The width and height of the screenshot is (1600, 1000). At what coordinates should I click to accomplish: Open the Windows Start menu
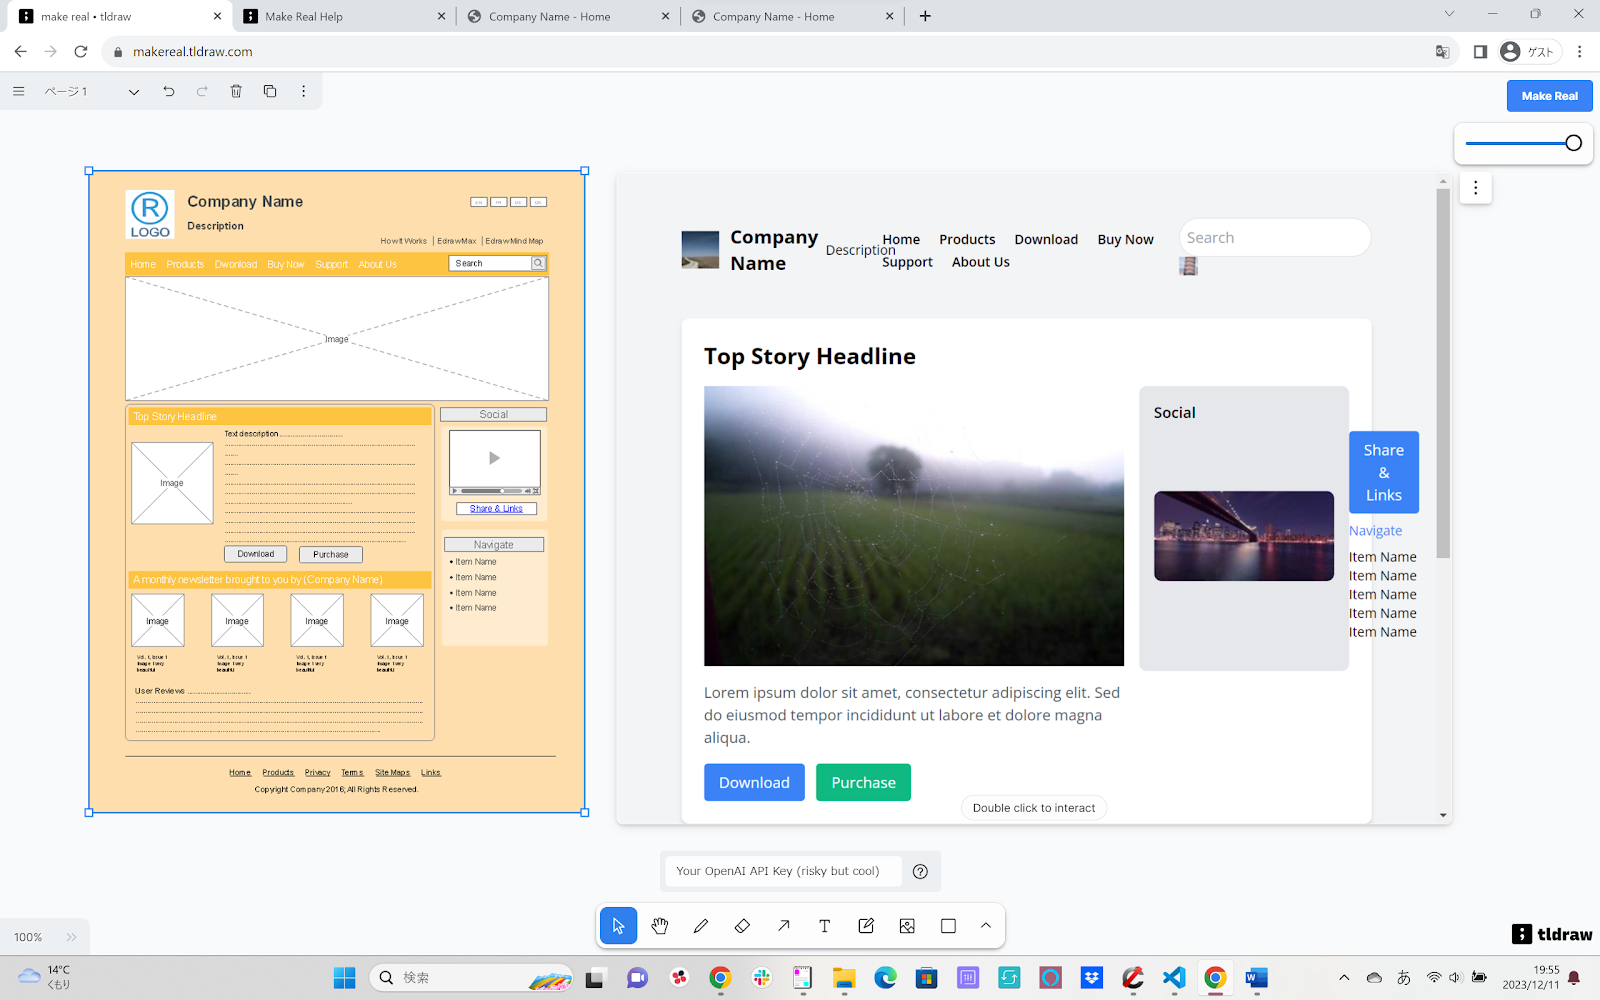point(344,978)
